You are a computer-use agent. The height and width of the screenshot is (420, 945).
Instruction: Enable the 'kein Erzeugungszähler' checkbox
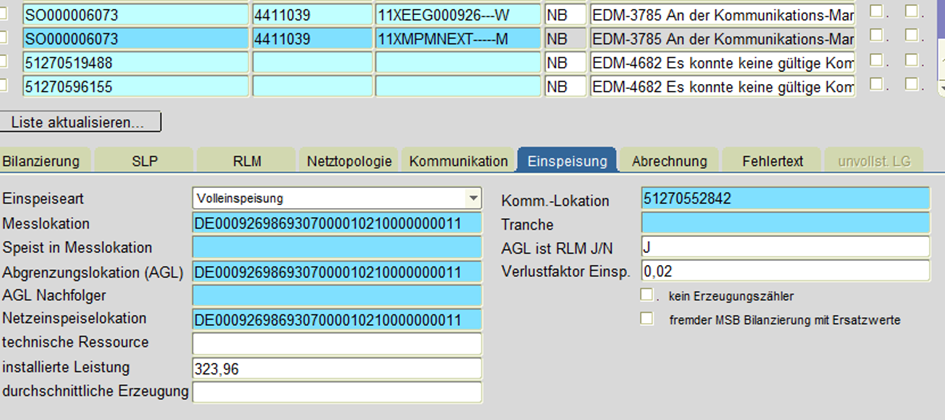[647, 295]
